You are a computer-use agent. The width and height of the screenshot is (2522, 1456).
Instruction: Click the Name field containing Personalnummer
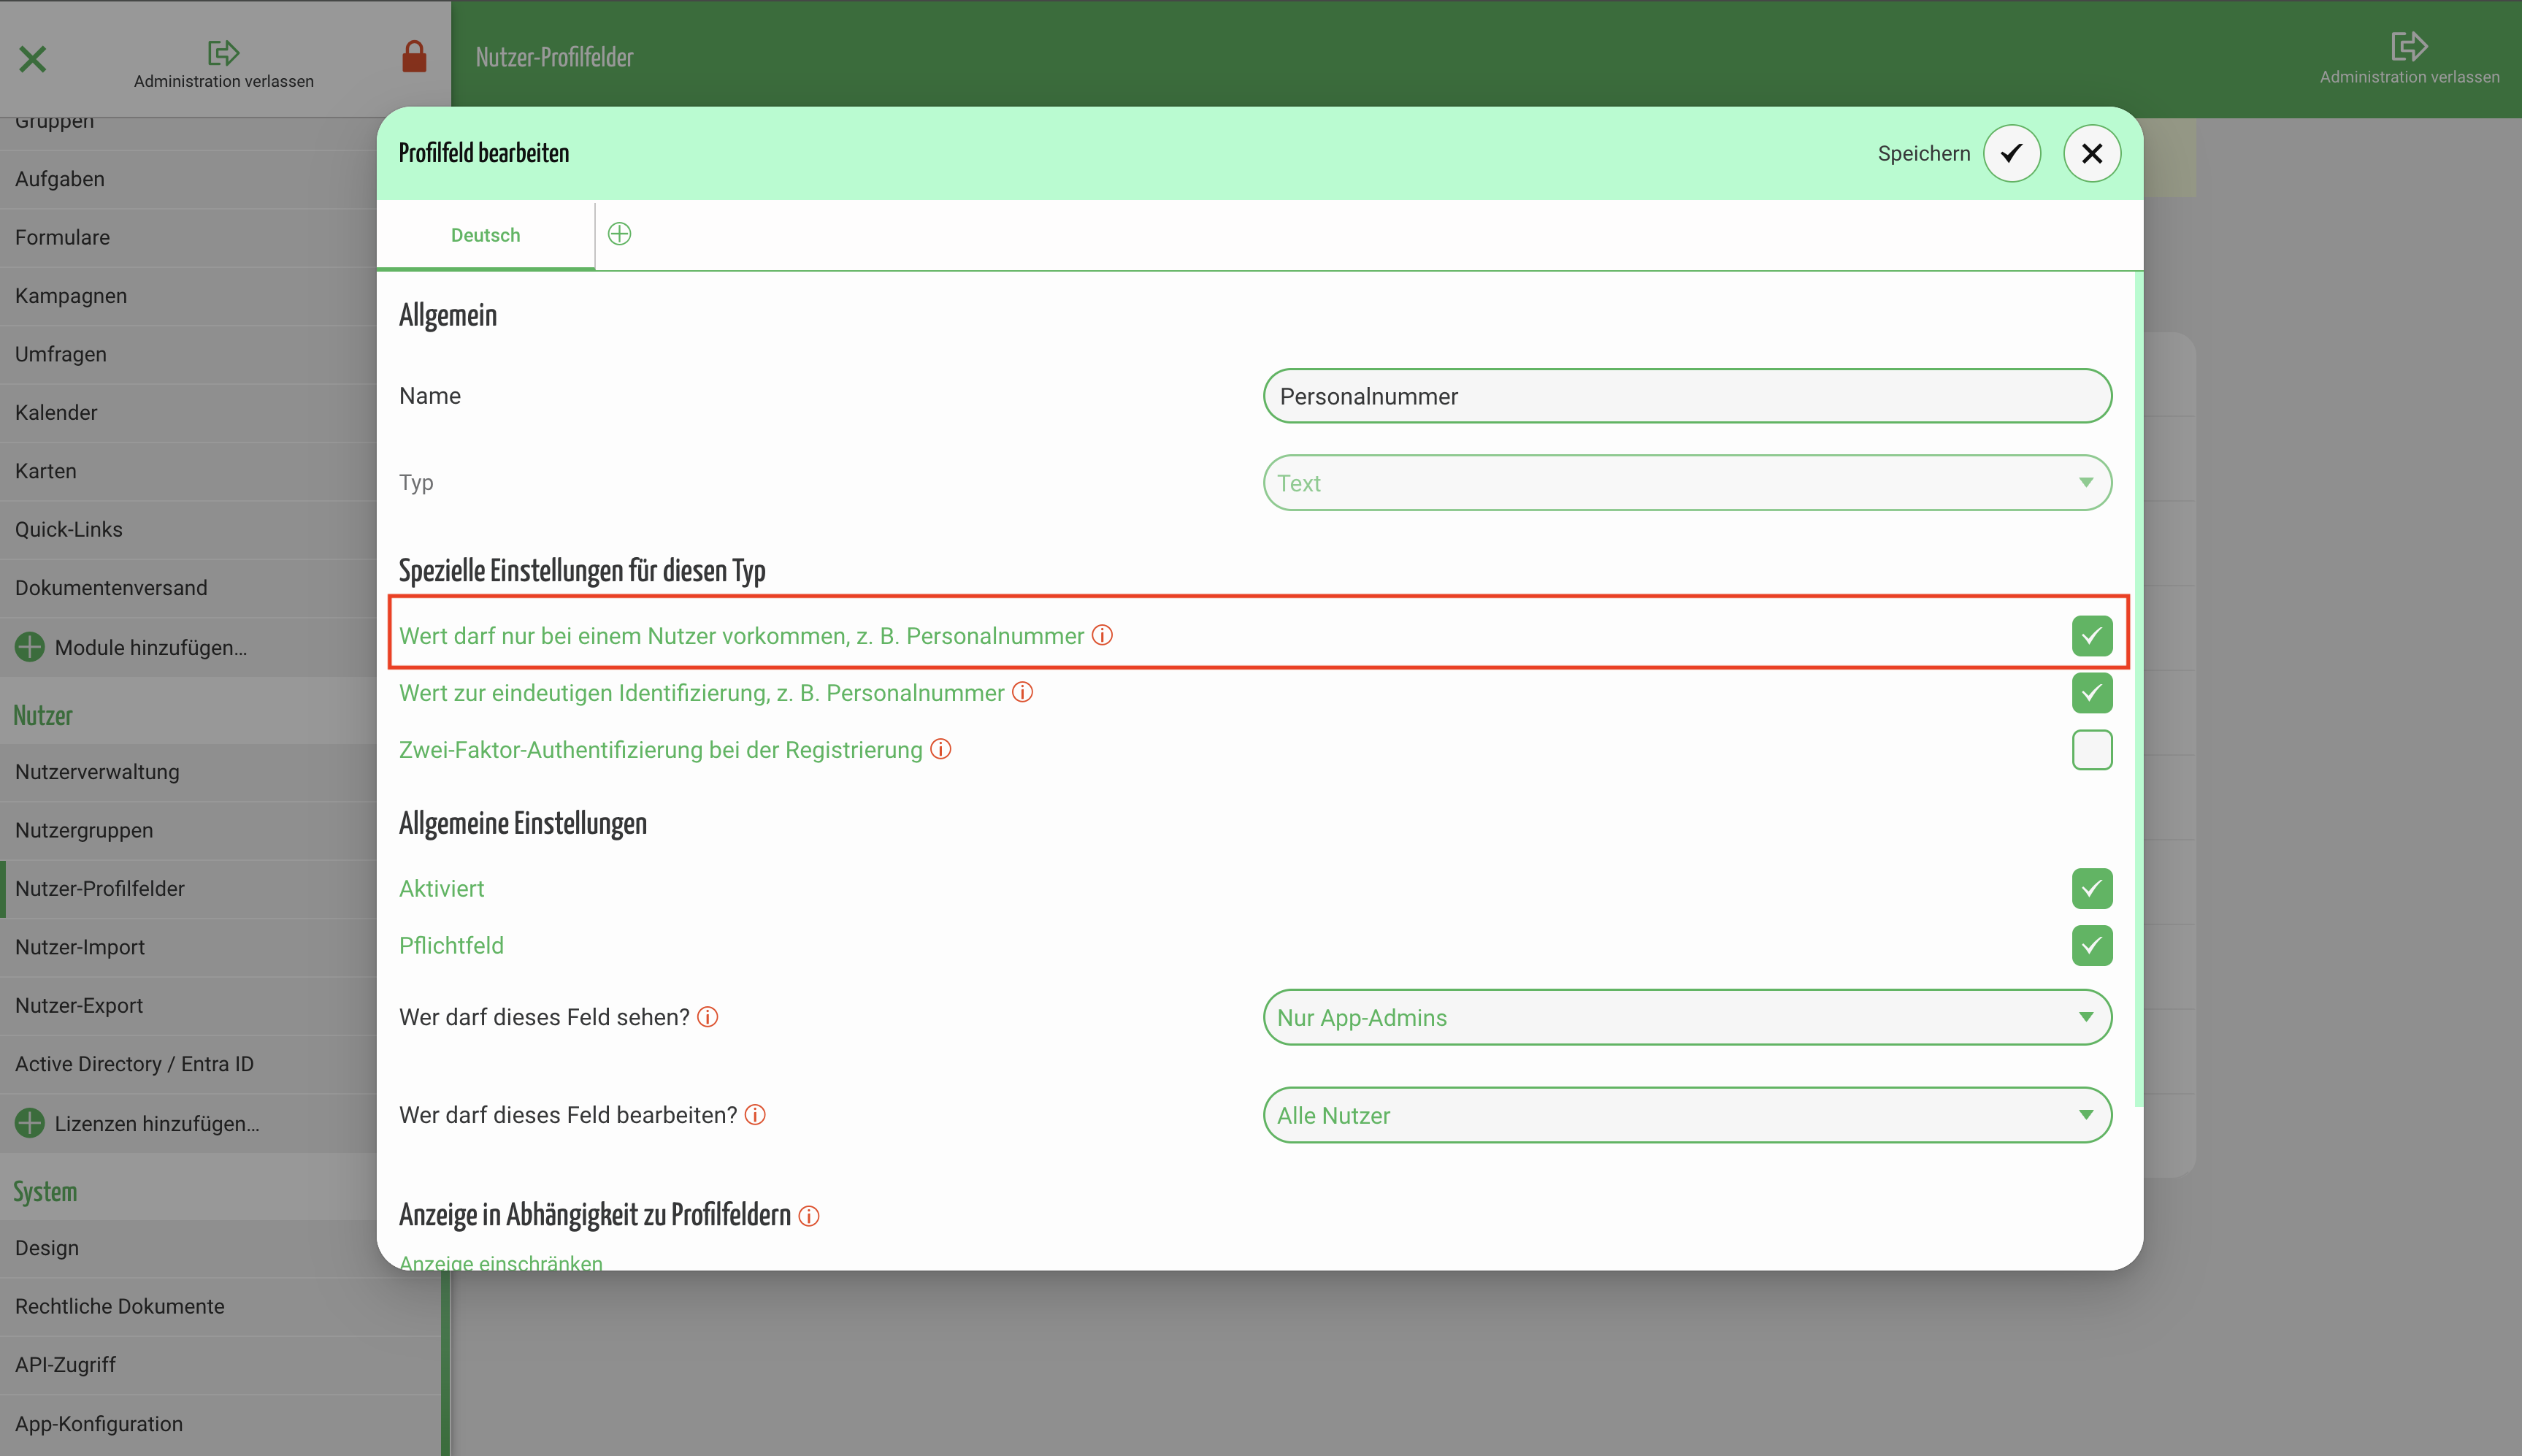[x=1687, y=396]
